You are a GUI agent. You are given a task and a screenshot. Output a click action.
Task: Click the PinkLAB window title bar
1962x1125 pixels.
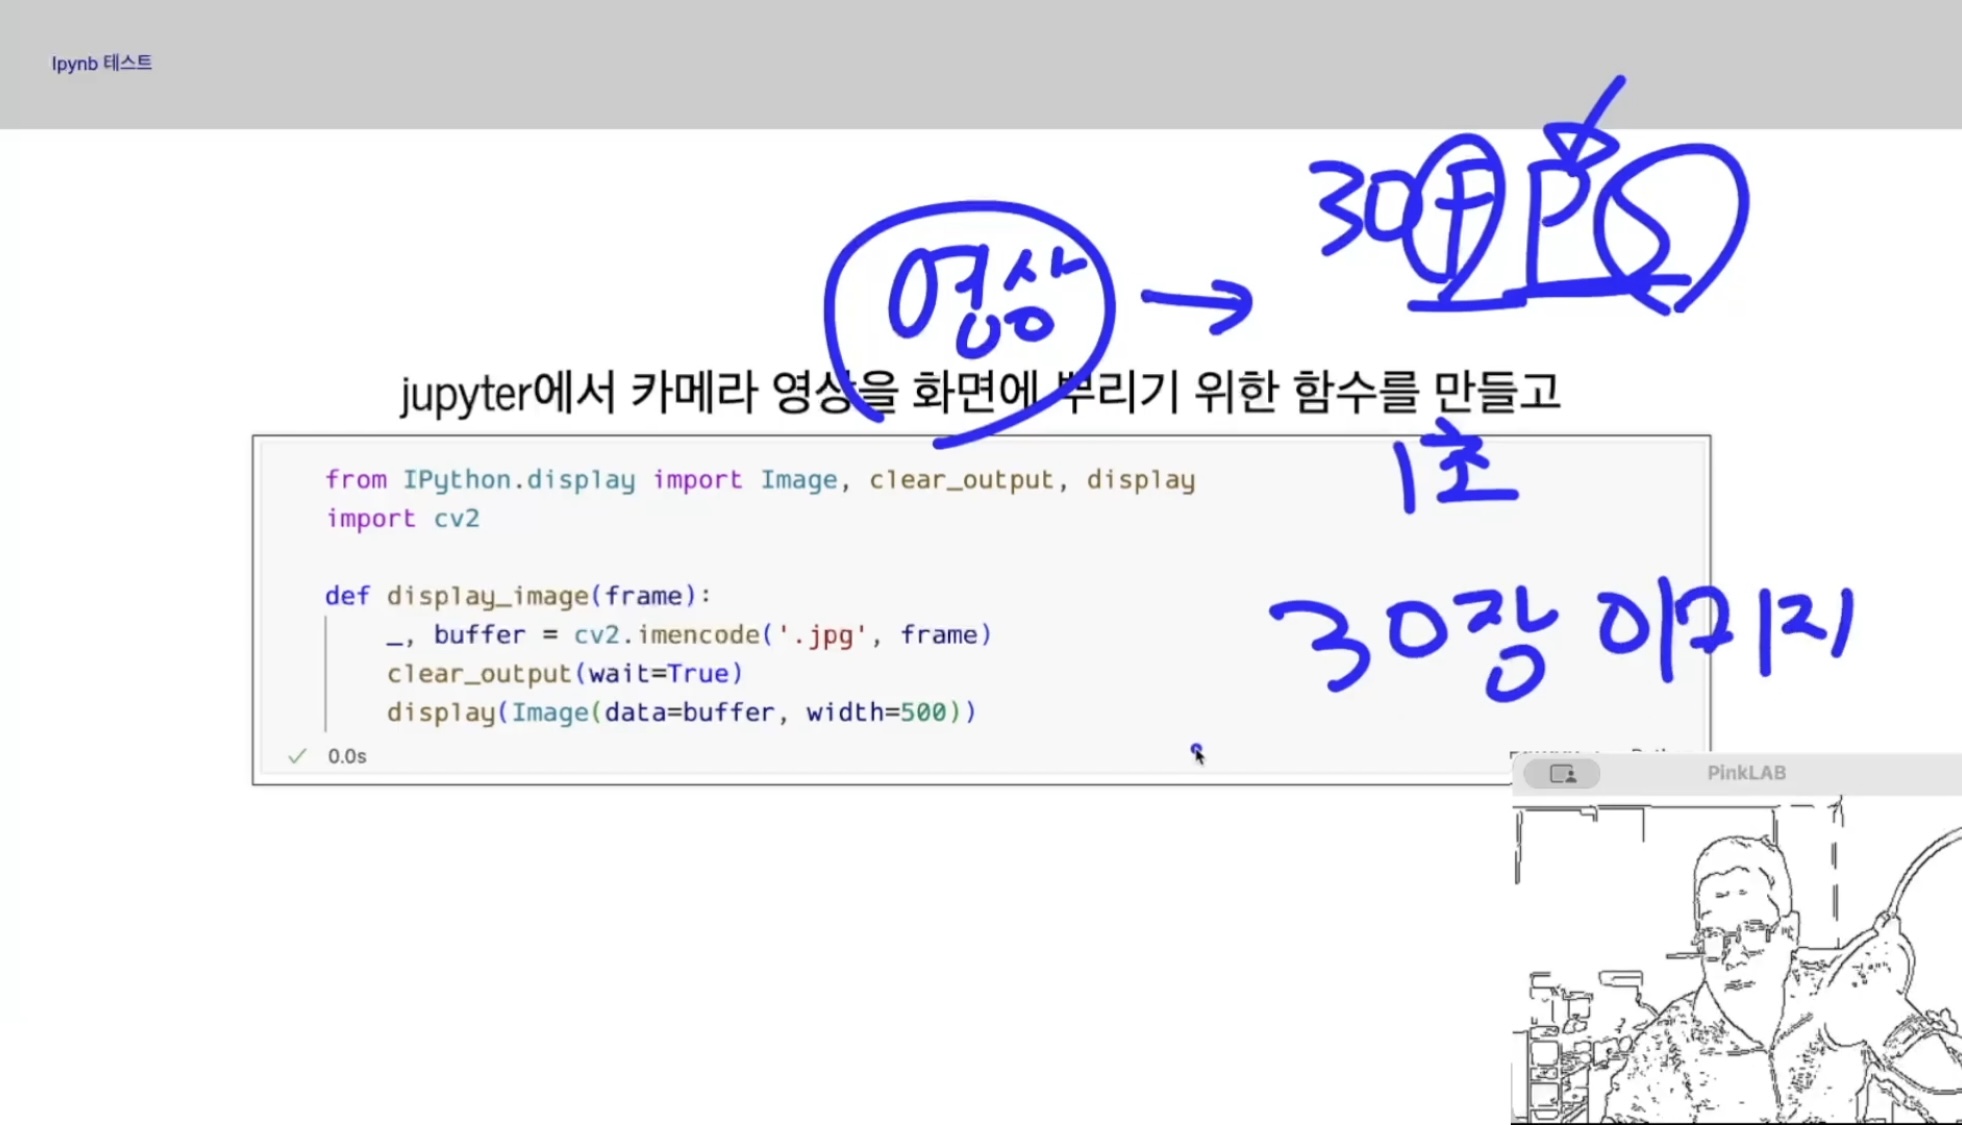coord(1745,773)
